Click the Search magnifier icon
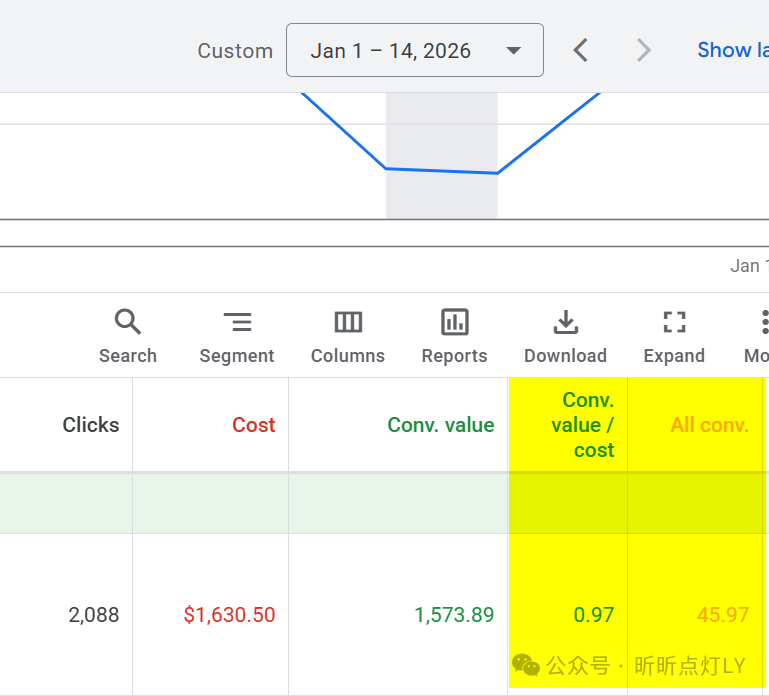 click(128, 322)
